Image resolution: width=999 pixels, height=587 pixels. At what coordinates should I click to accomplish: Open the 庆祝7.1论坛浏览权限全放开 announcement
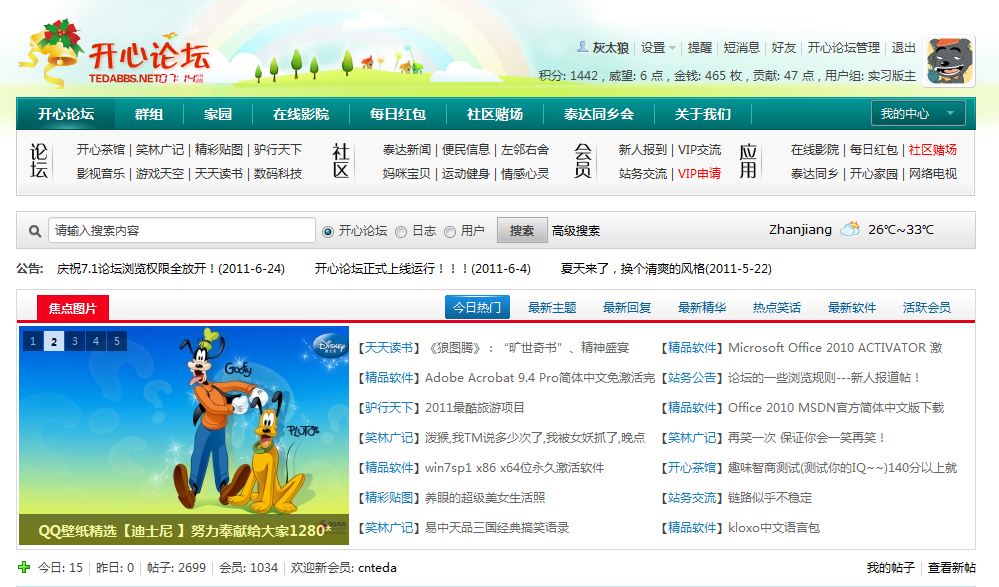coord(171,268)
